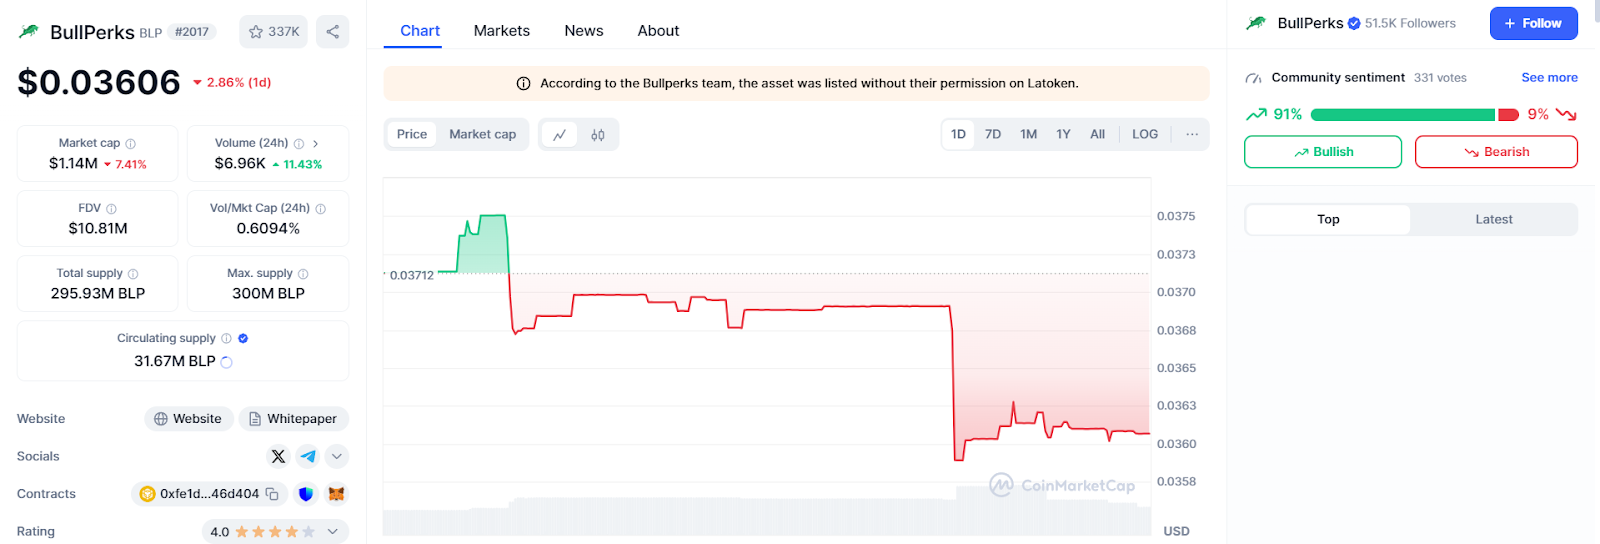Toggle chart to Market cap view
1600x544 pixels.
(x=482, y=134)
